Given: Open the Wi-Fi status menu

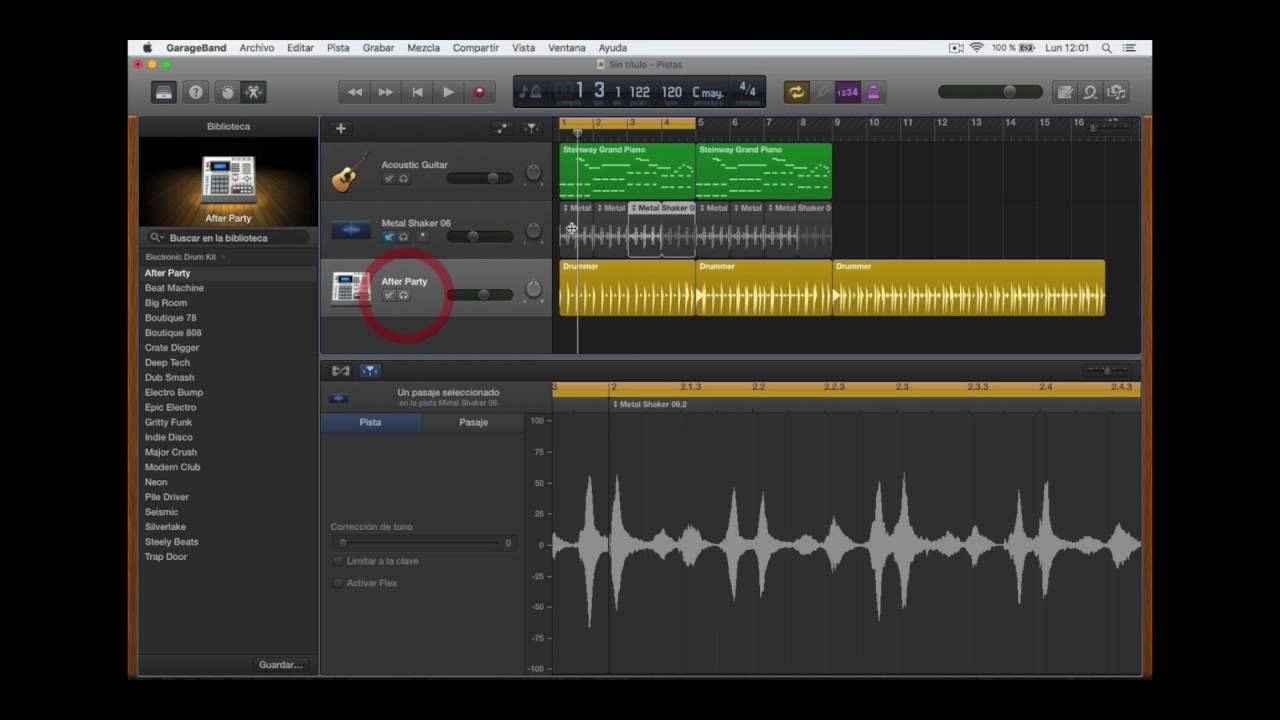Looking at the screenshot, I should coord(976,47).
